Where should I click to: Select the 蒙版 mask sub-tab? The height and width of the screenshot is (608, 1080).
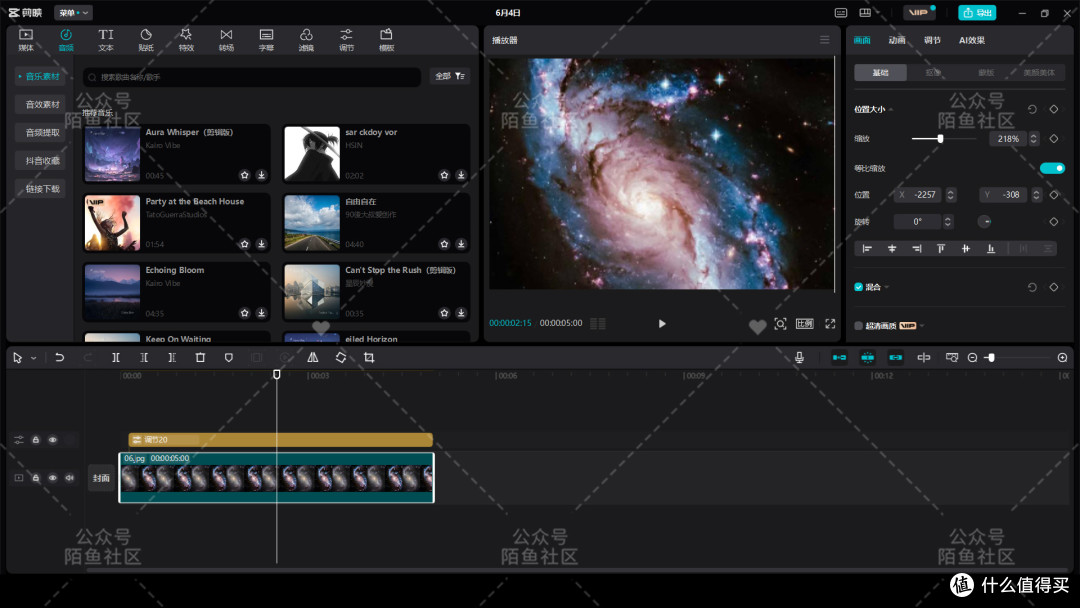[986, 72]
